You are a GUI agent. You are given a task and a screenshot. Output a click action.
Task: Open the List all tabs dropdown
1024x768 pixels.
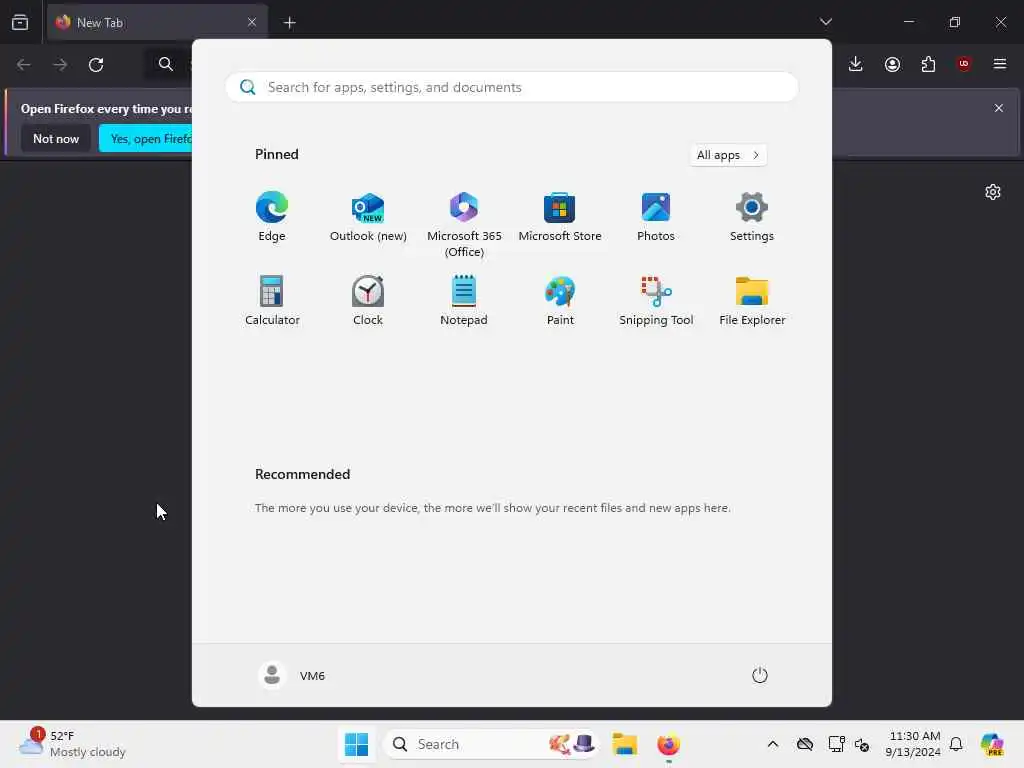pos(825,22)
